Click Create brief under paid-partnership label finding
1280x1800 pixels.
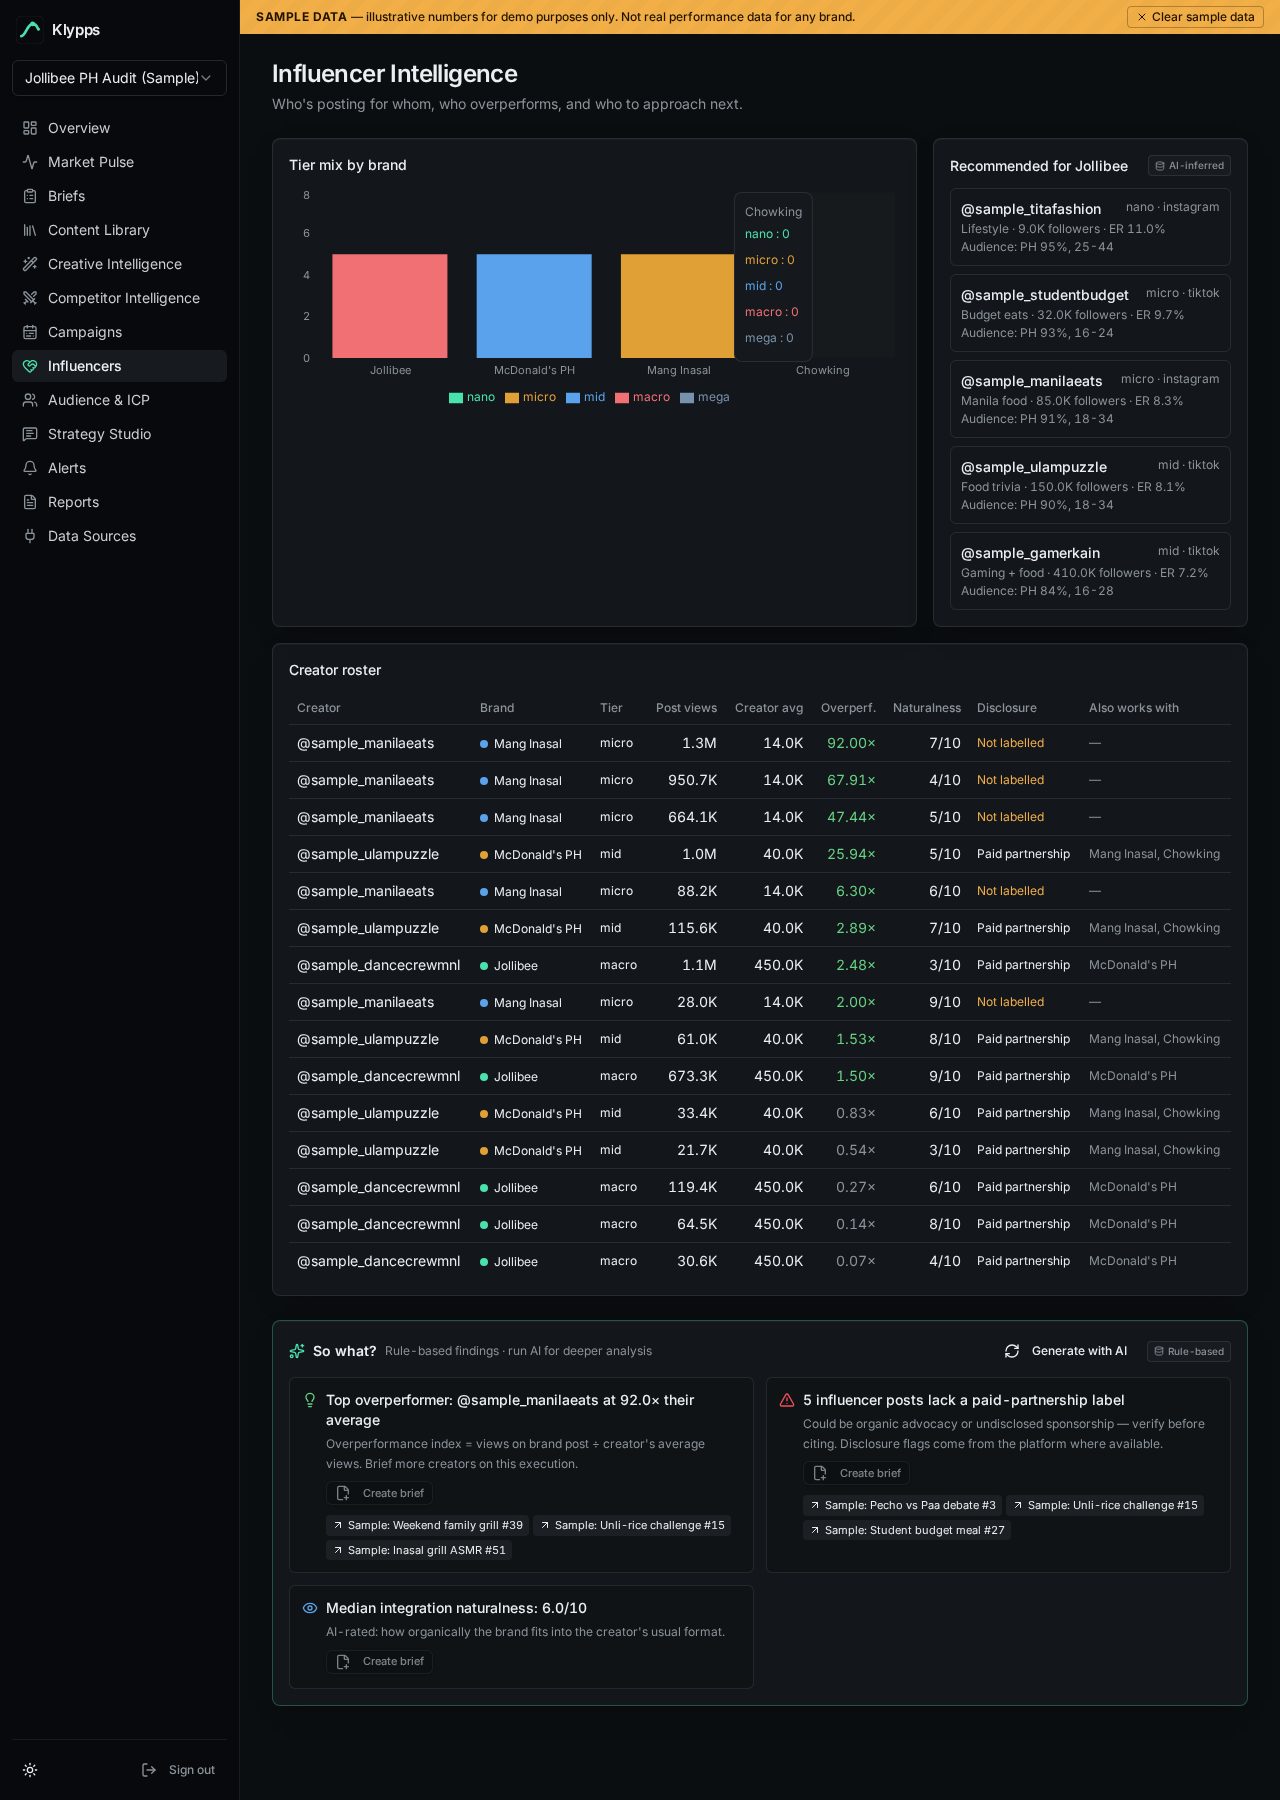[857, 1473]
